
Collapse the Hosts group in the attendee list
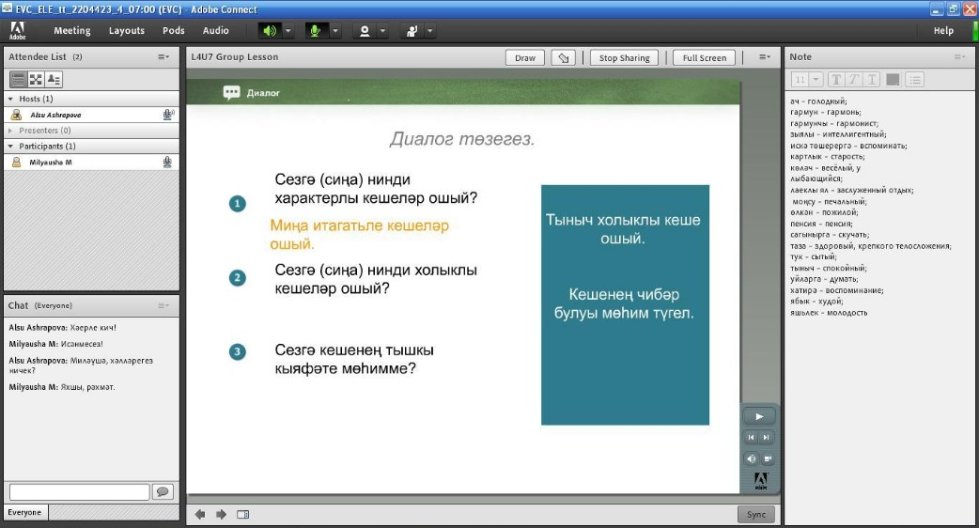pos(11,99)
